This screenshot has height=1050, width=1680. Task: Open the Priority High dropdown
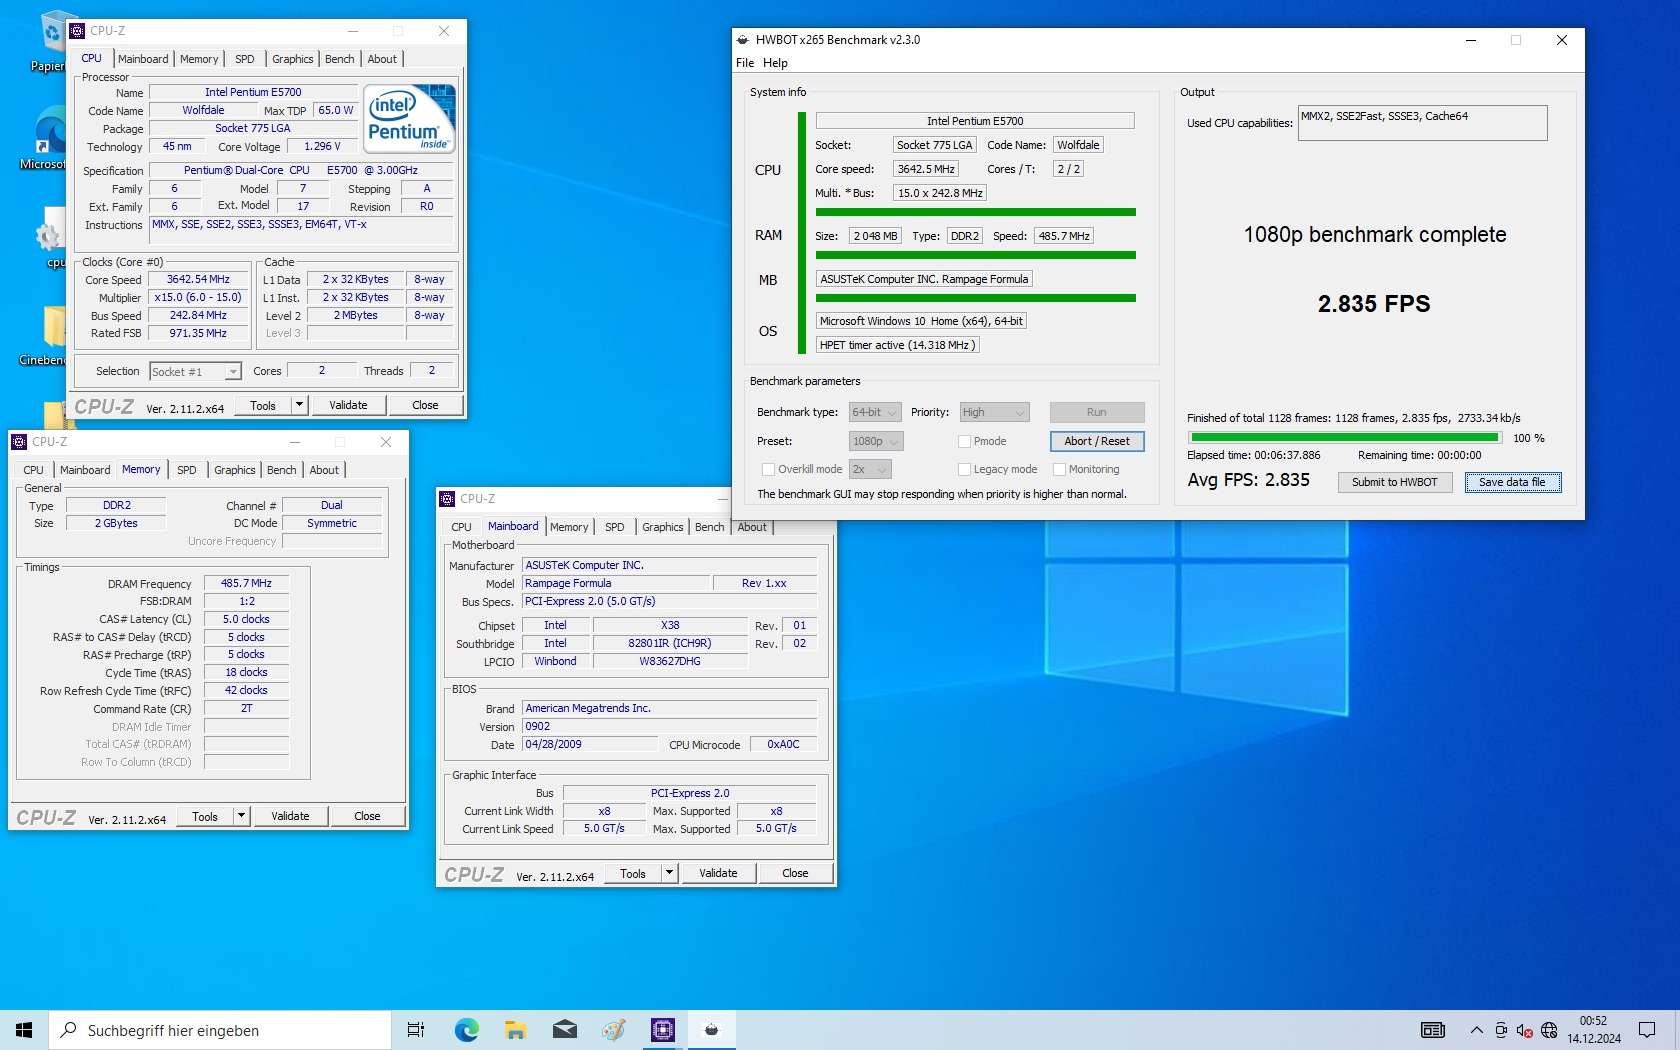[x=995, y=412]
